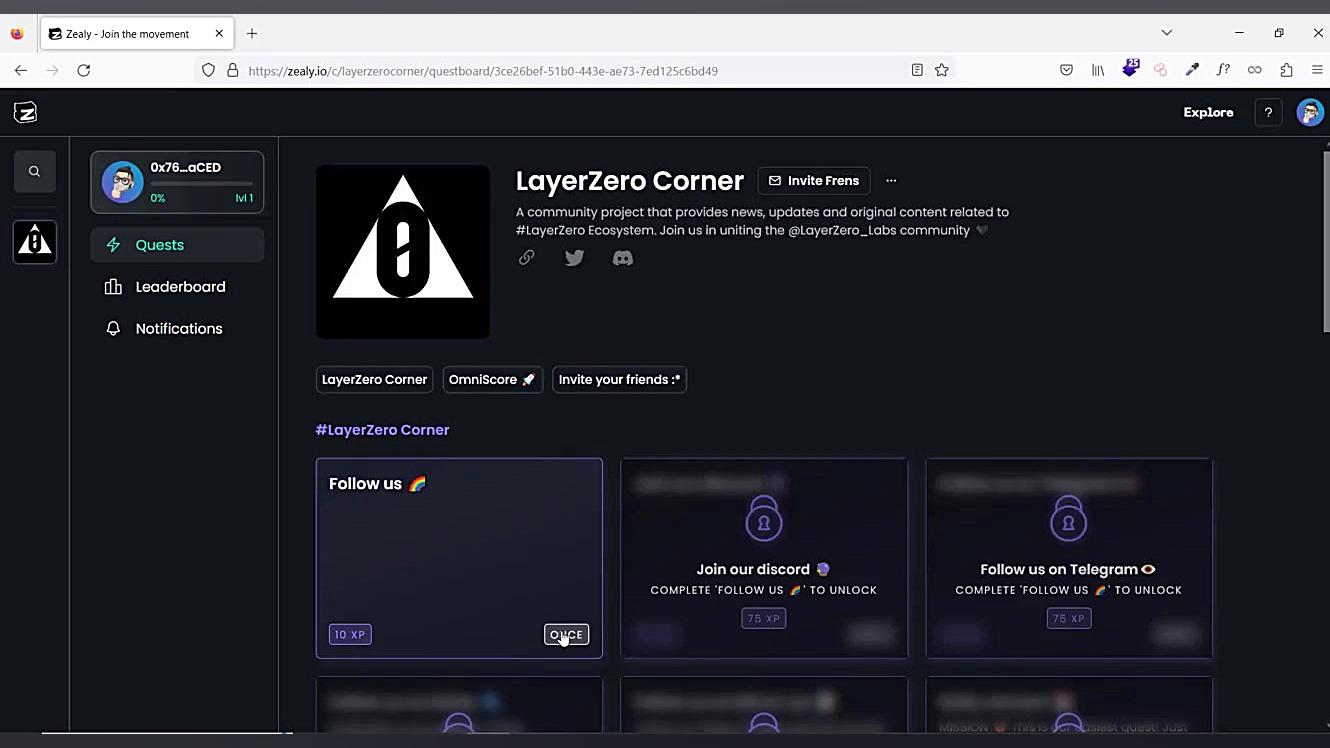Open the extensions puzzle piece menu
Screen dimensions: 1330x748
pyautogui.click(x=1286, y=70)
